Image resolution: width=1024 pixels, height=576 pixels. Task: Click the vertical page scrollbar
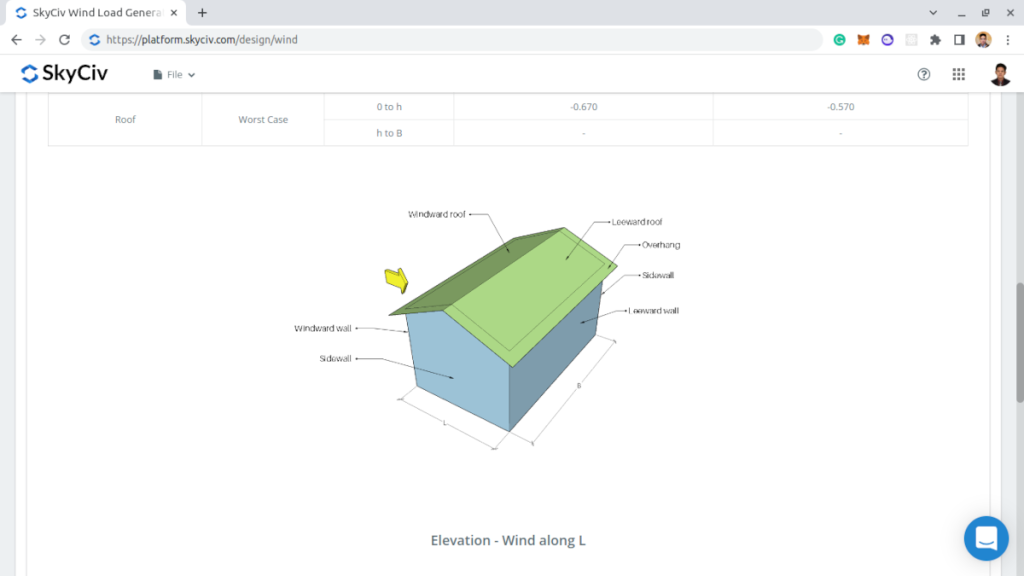click(1018, 340)
